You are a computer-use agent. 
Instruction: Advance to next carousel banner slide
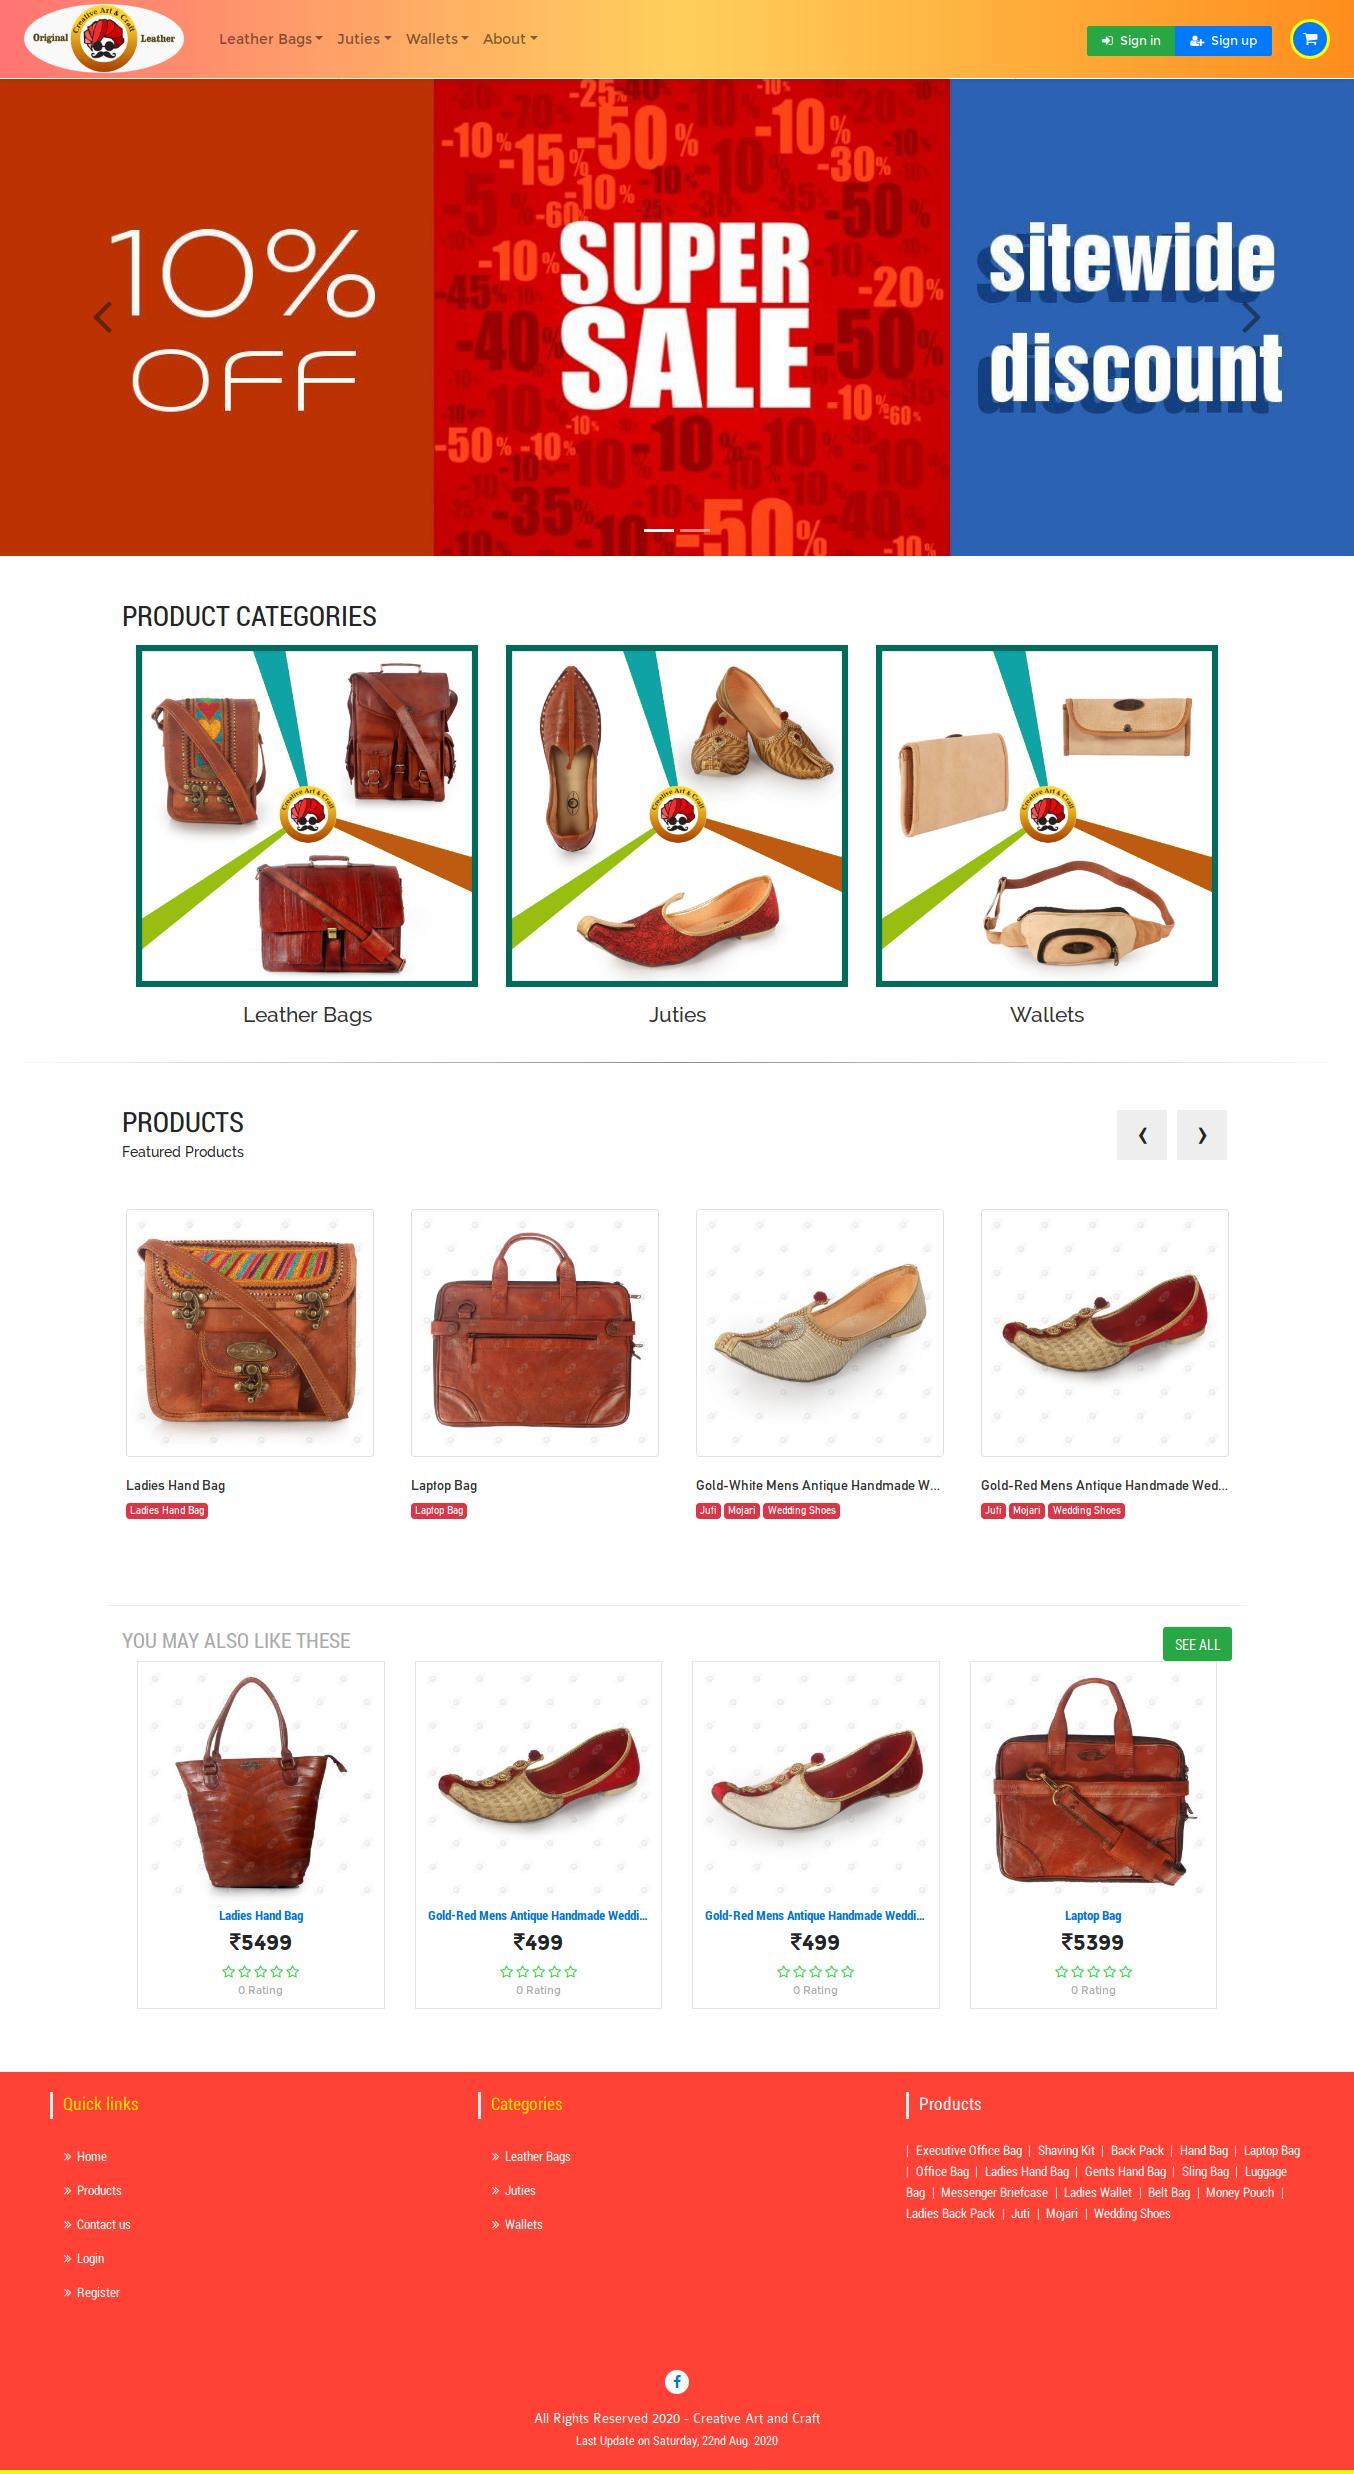click(x=1251, y=317)
